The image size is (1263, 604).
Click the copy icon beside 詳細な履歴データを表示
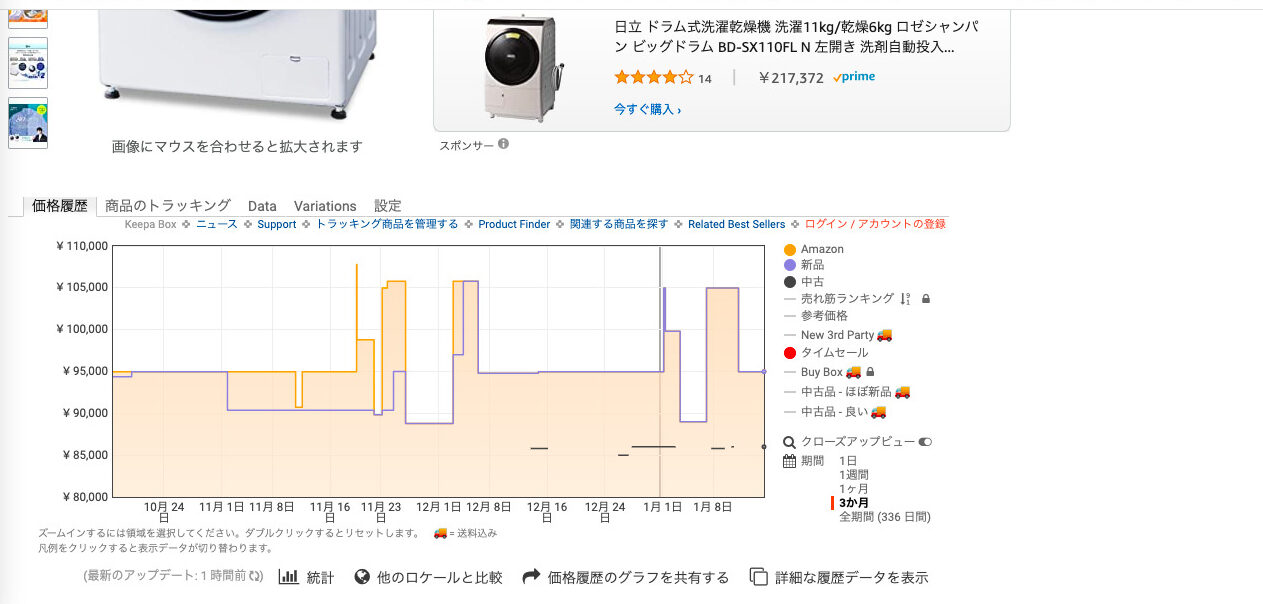[759, 577]
